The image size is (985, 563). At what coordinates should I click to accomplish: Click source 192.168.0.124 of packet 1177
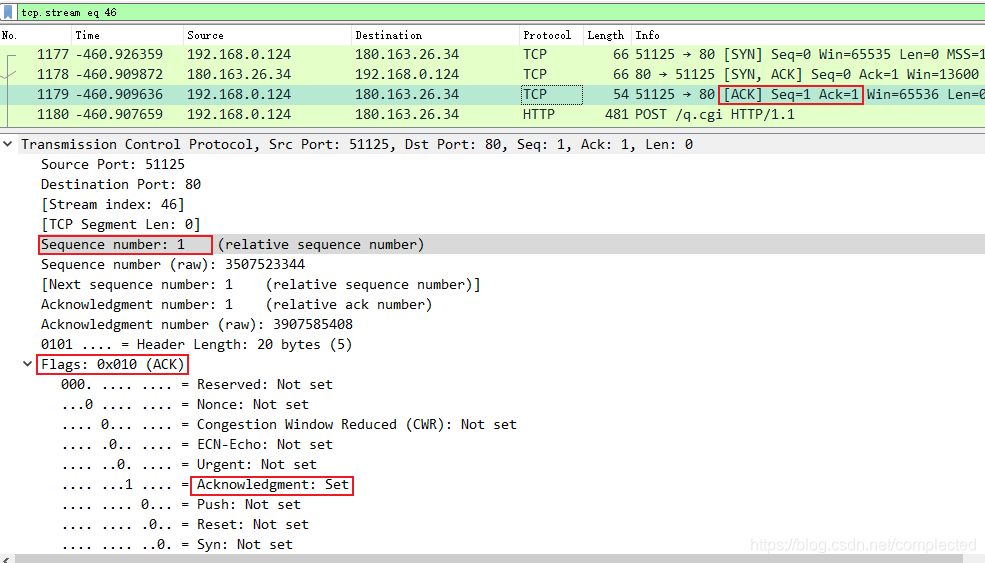coord(239,55)
